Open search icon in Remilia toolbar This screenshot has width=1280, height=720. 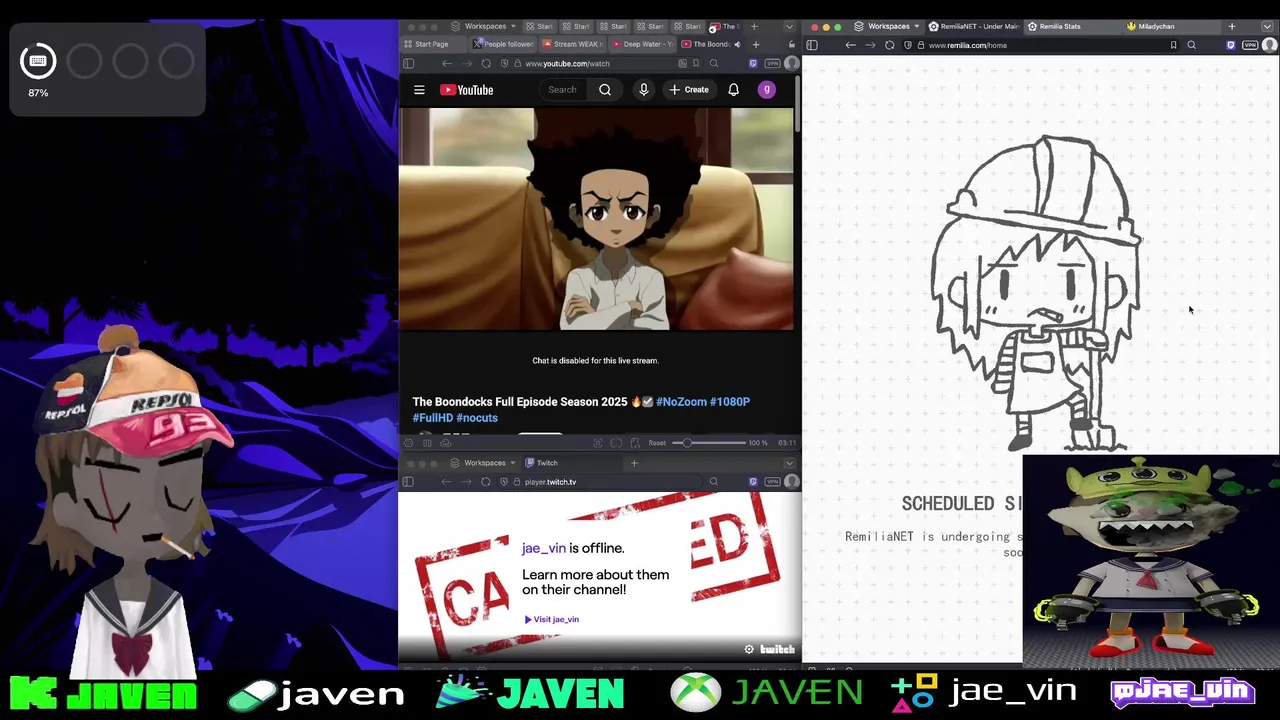point(1191,45)
